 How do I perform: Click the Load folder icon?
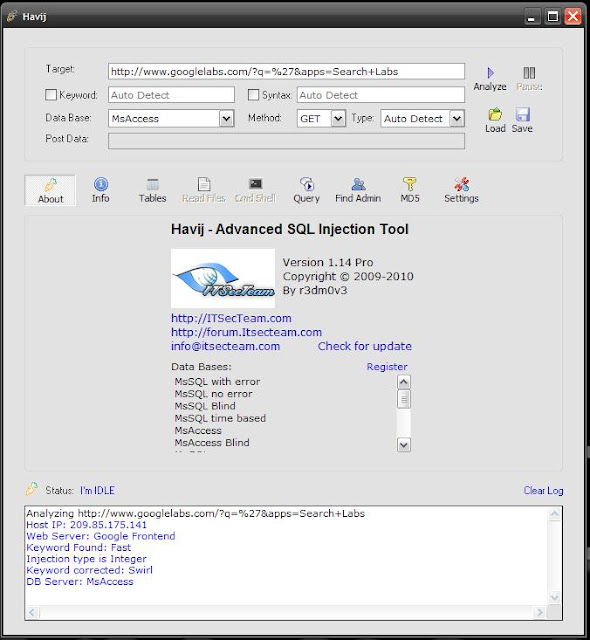[x=495, y=114]
